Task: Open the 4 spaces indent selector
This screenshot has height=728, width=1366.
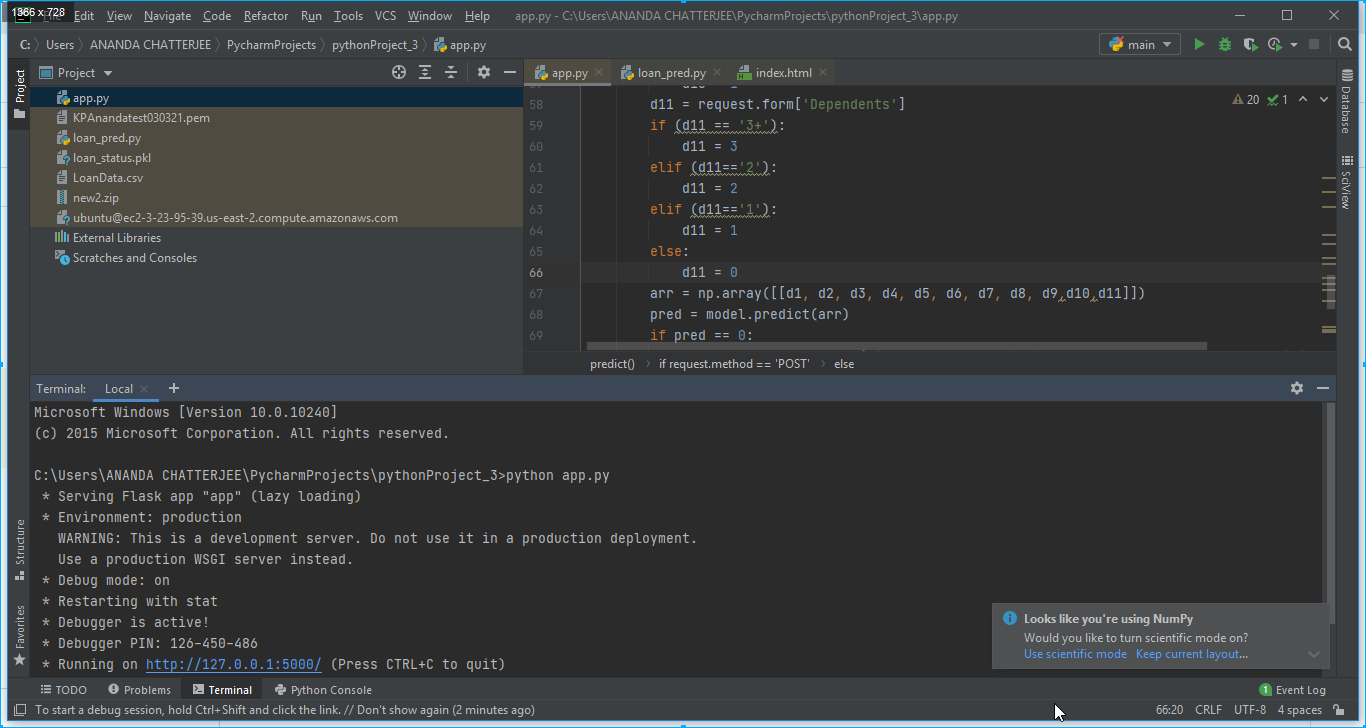Action: coord(1299,710)
